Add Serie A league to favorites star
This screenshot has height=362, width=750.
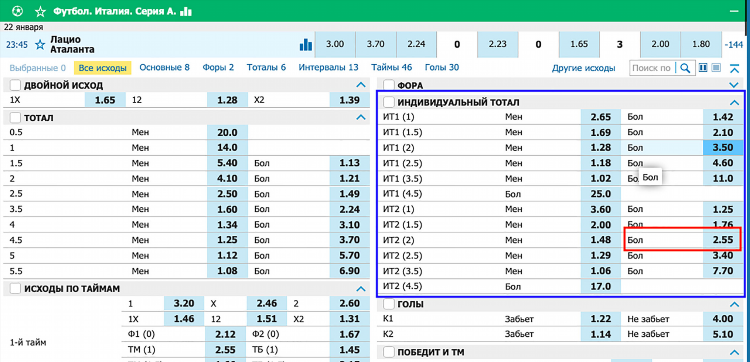click(41, 11)
